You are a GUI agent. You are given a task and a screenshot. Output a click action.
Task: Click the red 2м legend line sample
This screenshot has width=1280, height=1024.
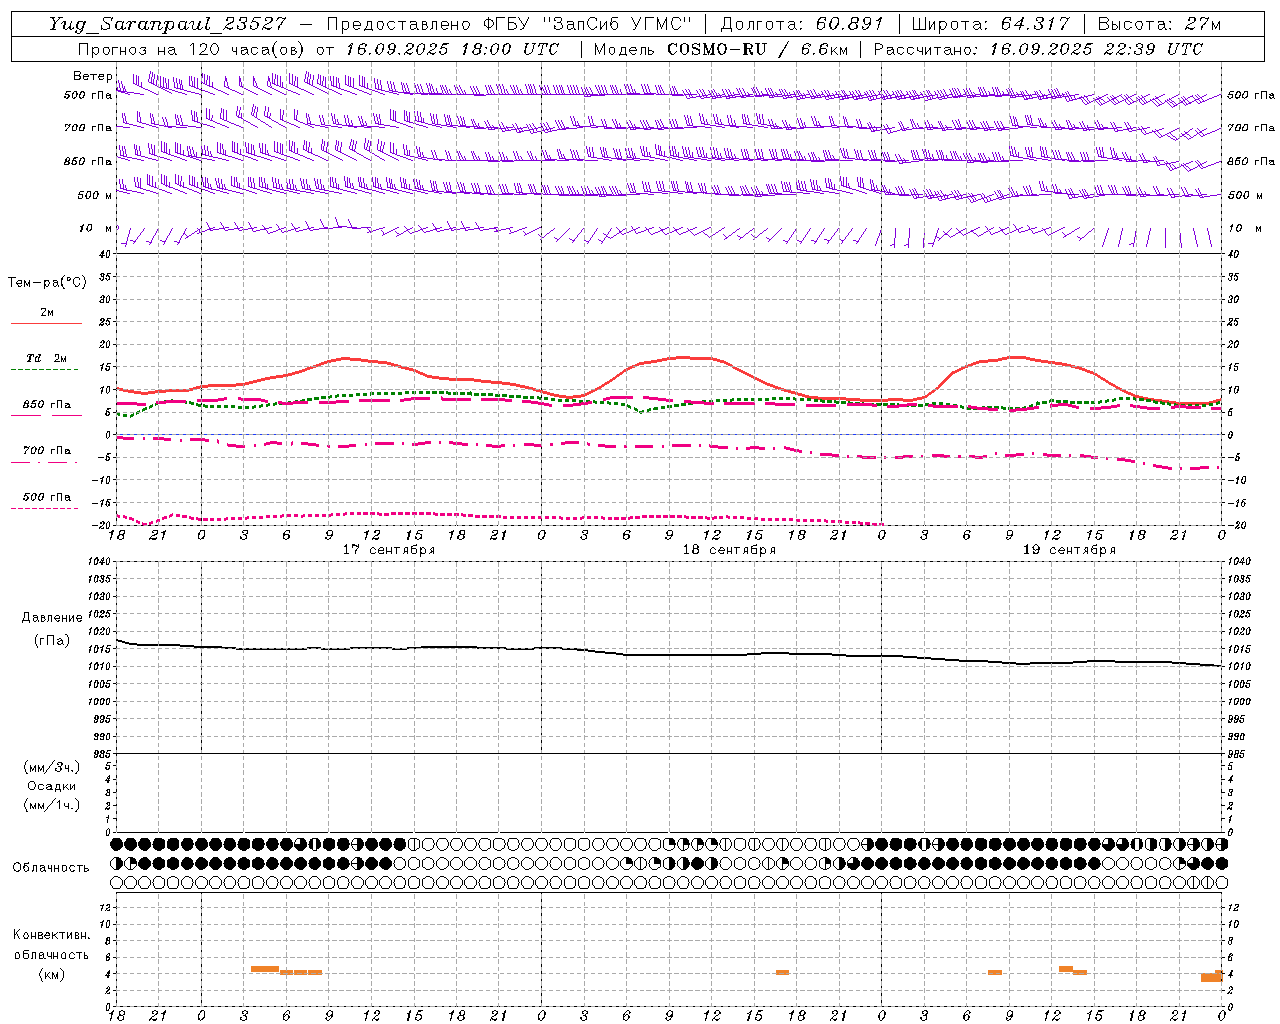[46, 324]
